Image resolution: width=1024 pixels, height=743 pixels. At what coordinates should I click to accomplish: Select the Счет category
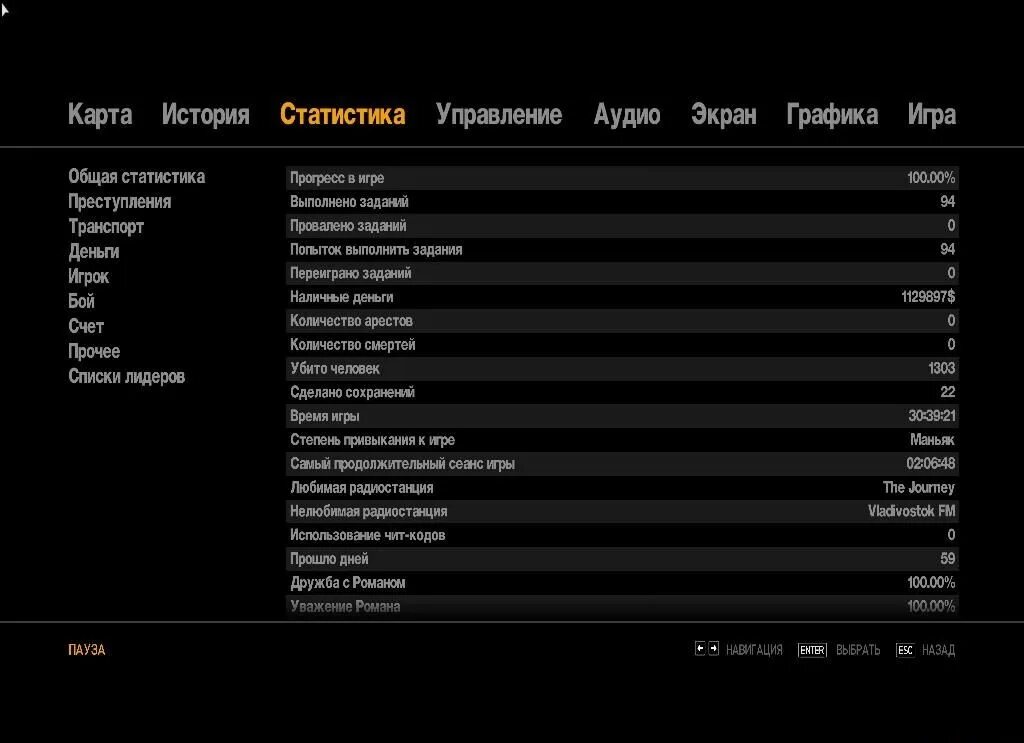pyautogui.click(x=86, y=326)
